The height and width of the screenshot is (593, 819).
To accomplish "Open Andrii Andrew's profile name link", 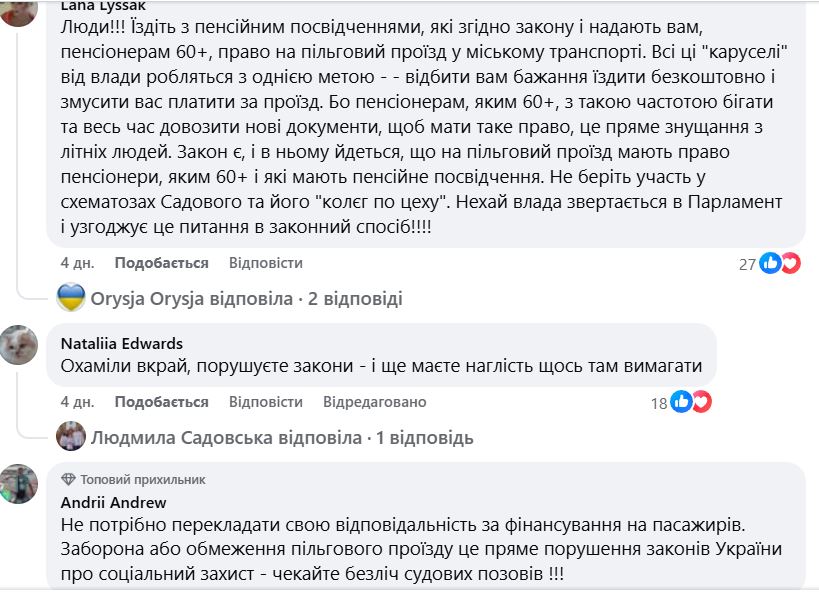I will click(x=113, y=502).
